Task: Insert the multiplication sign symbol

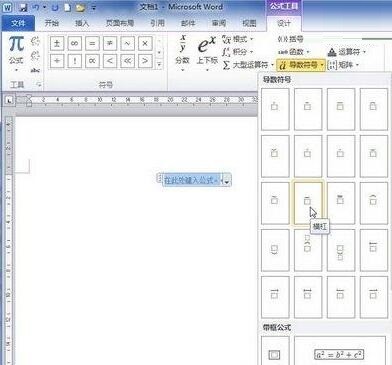Action: tap(145, 43)
